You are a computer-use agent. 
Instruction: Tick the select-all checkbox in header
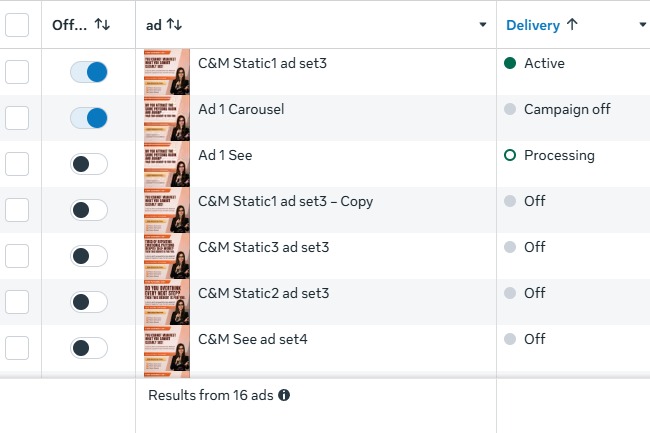[17, 24]
